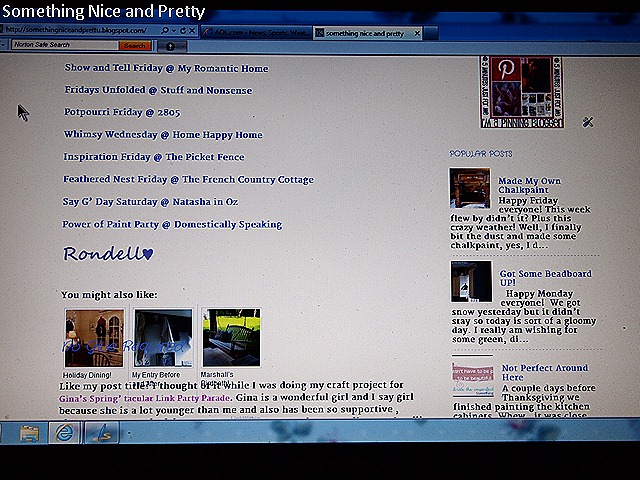
Task: Click the orange Norton Search button
Action: tap(135, 45)
